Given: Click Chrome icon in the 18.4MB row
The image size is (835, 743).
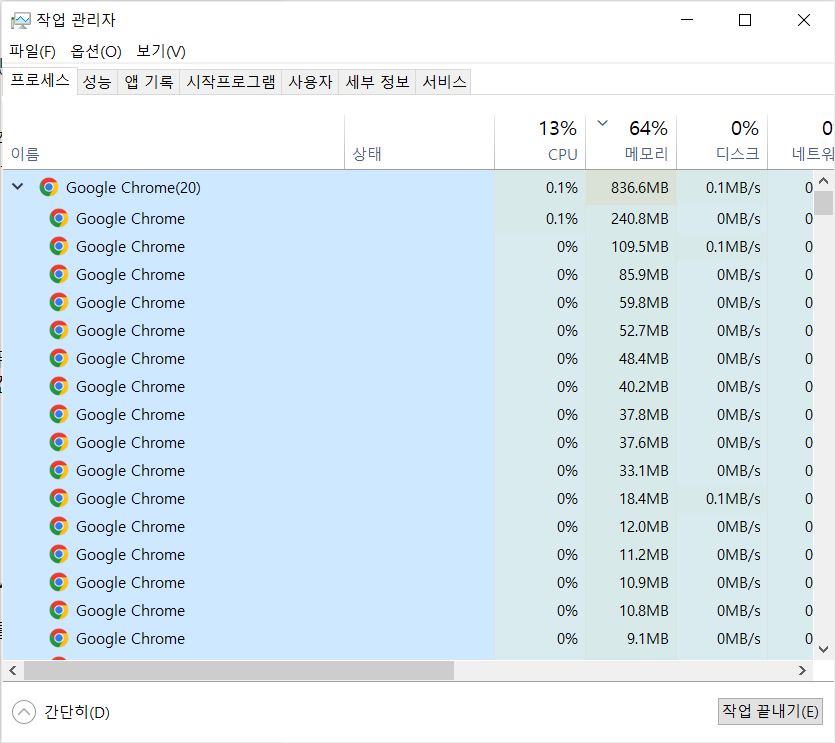Looking at the screenshot, I should (x=59, y=498).
